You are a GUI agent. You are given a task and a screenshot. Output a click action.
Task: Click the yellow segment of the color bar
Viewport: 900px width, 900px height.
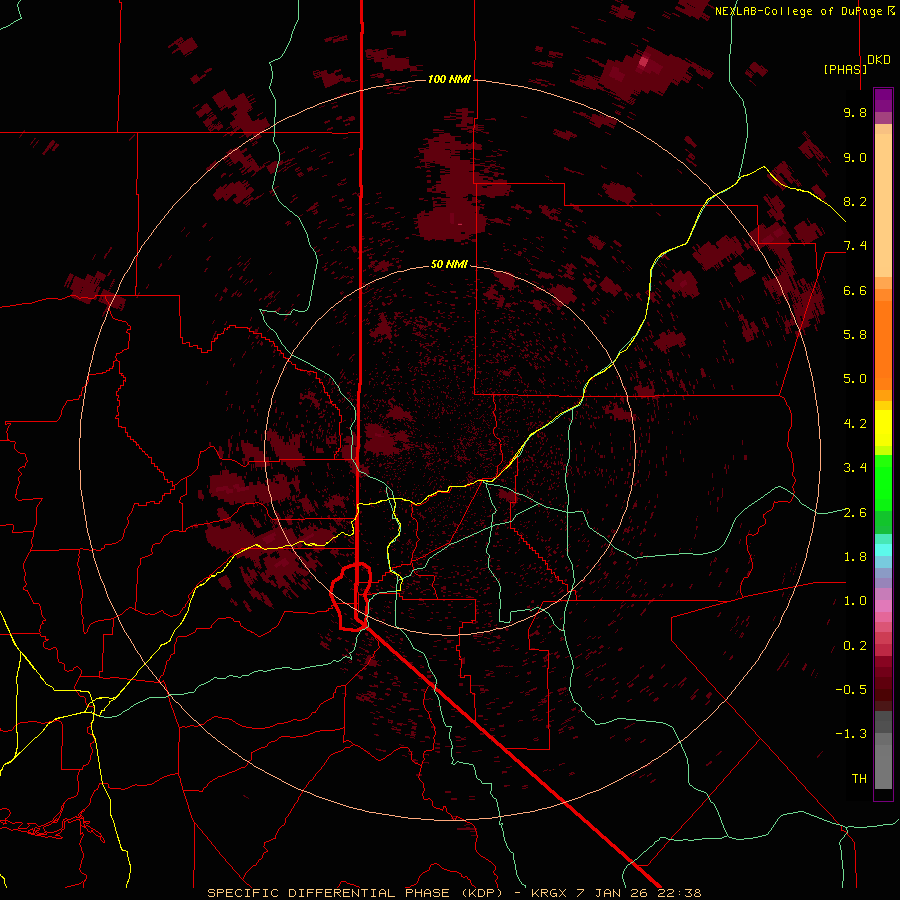tap(883, 428)
